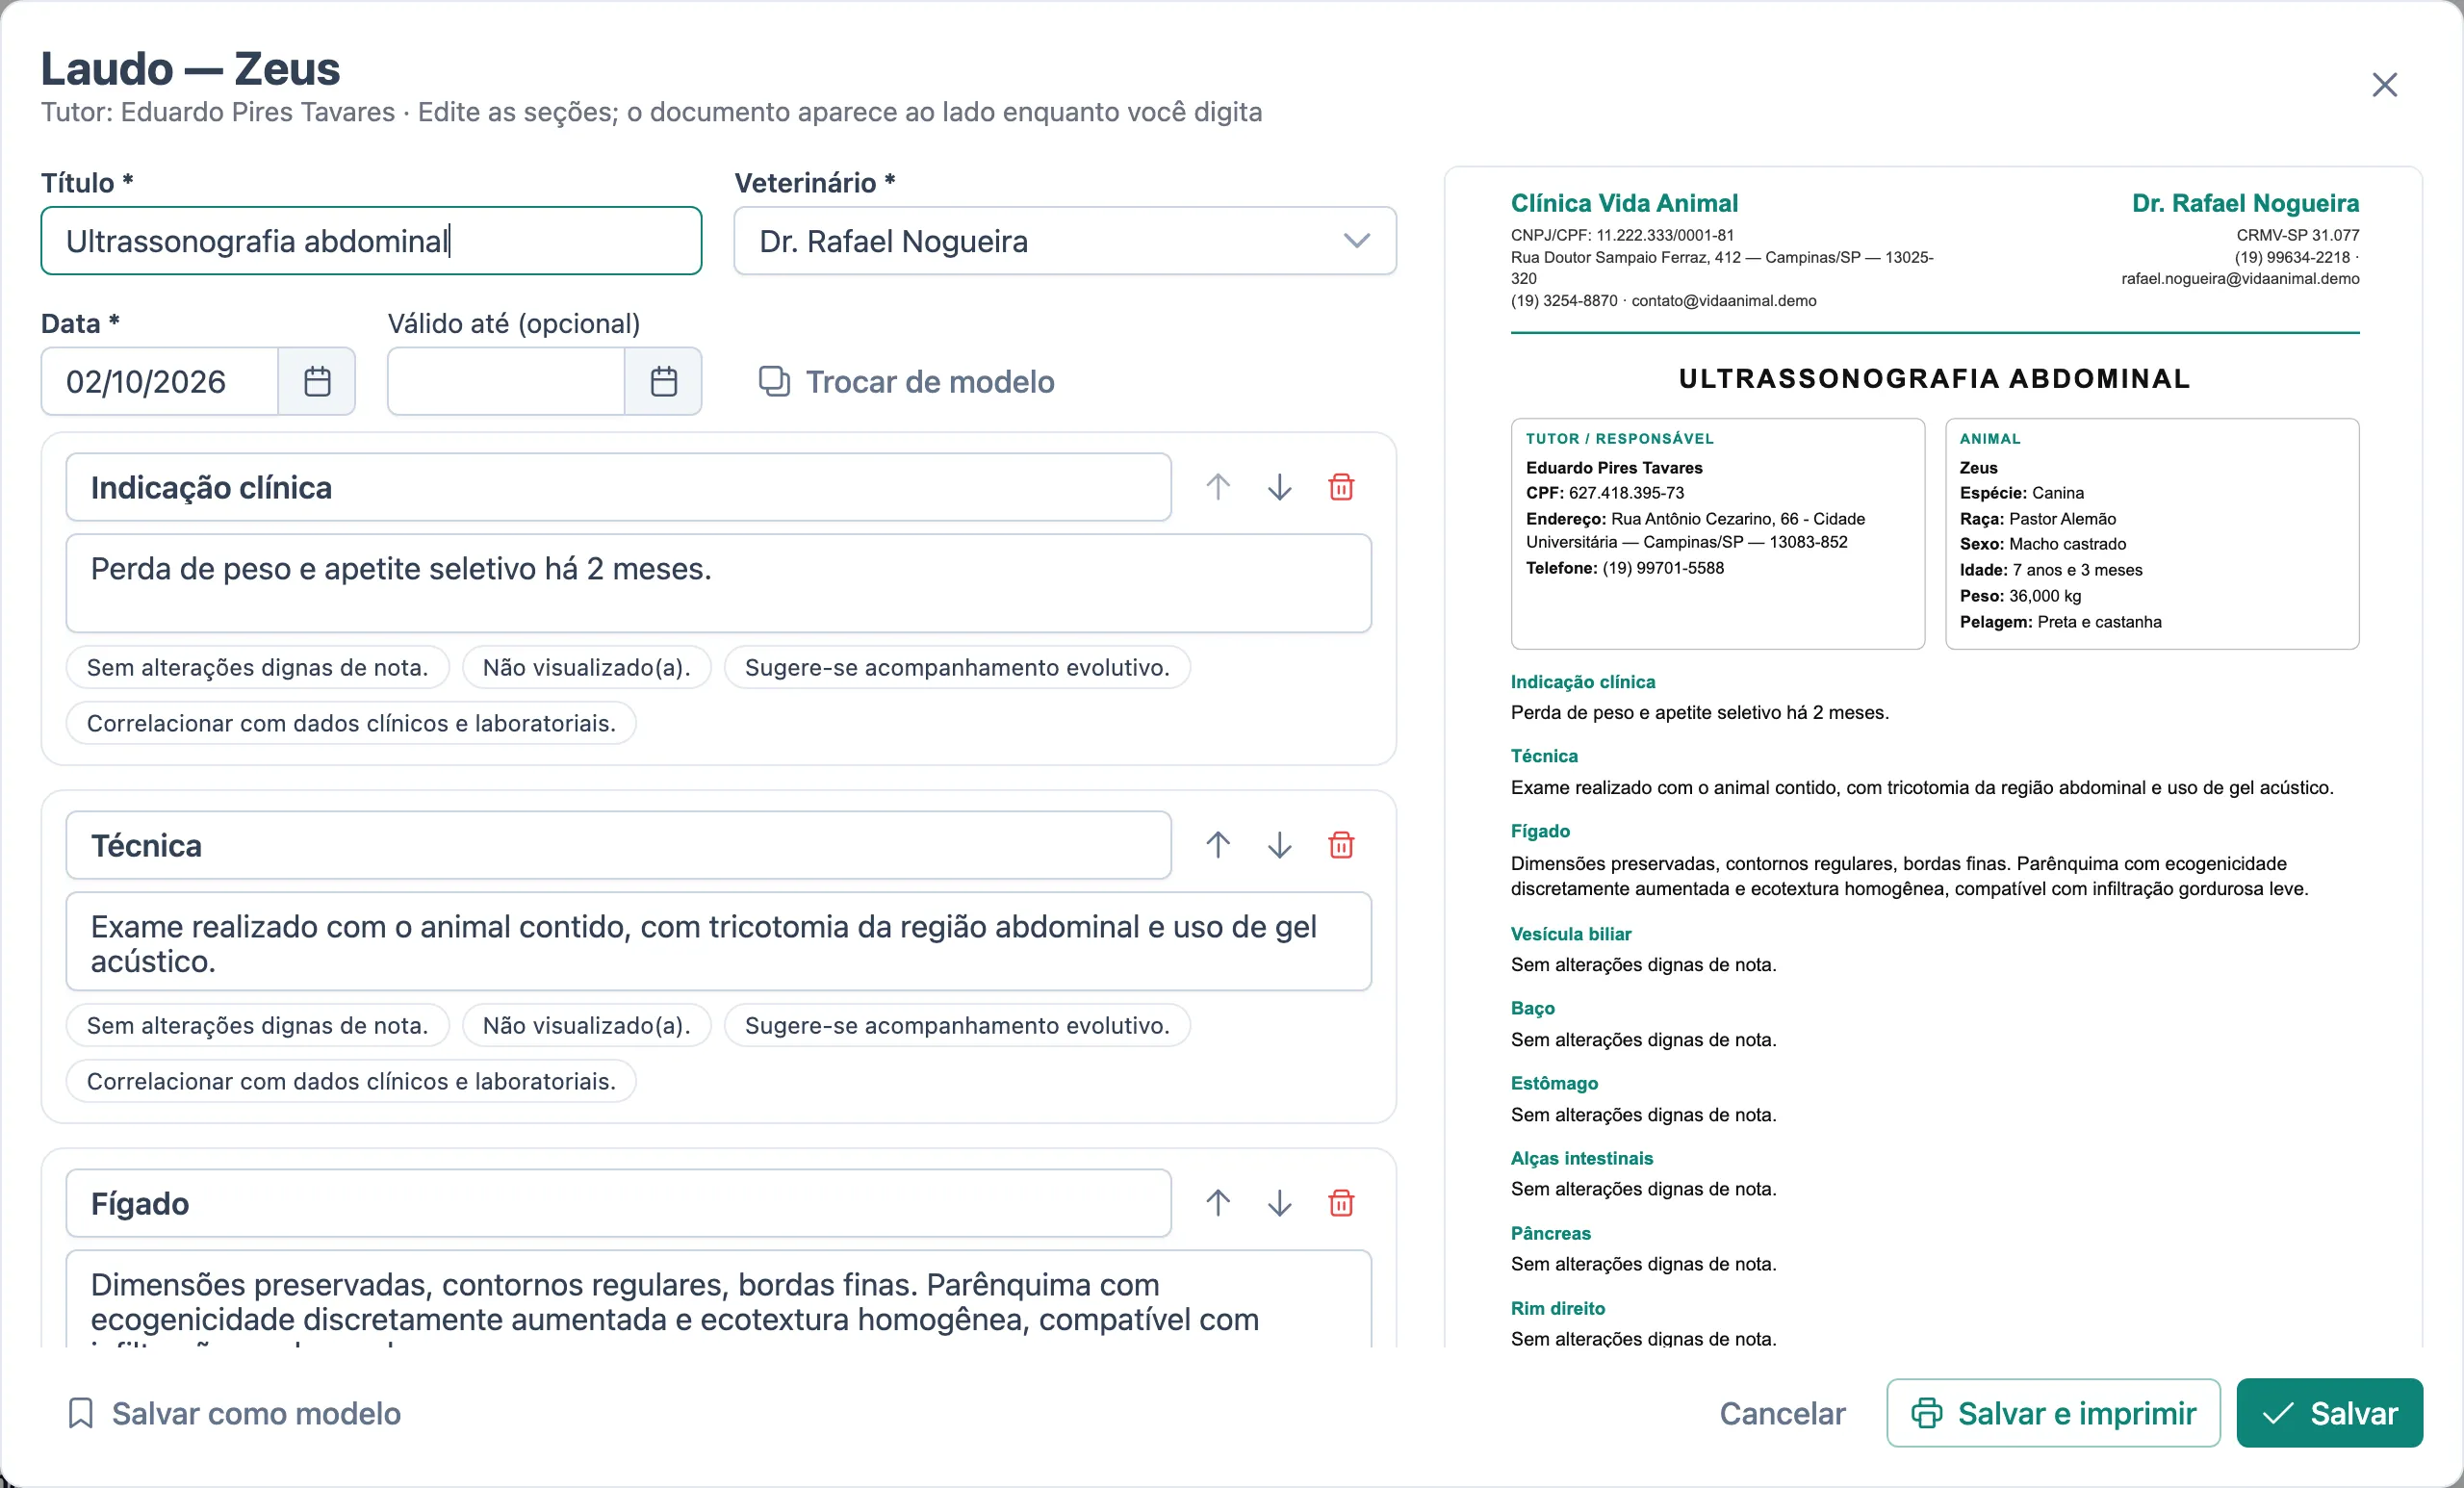Focus the Título input field
Viewport: 2464px width, 1488px height.
[x=371, y=241]
